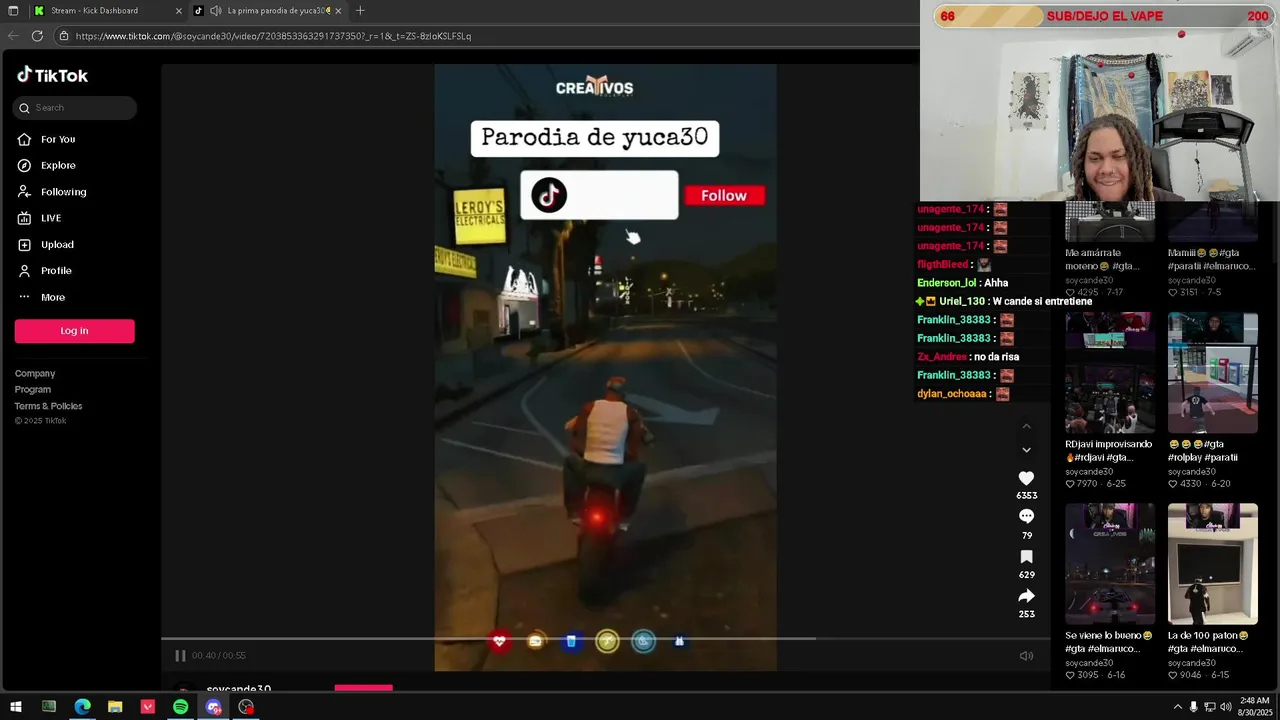Open 'Me amárrate moreno' video thumbnail
The image size is (1280, 720).
(1110, 221)
